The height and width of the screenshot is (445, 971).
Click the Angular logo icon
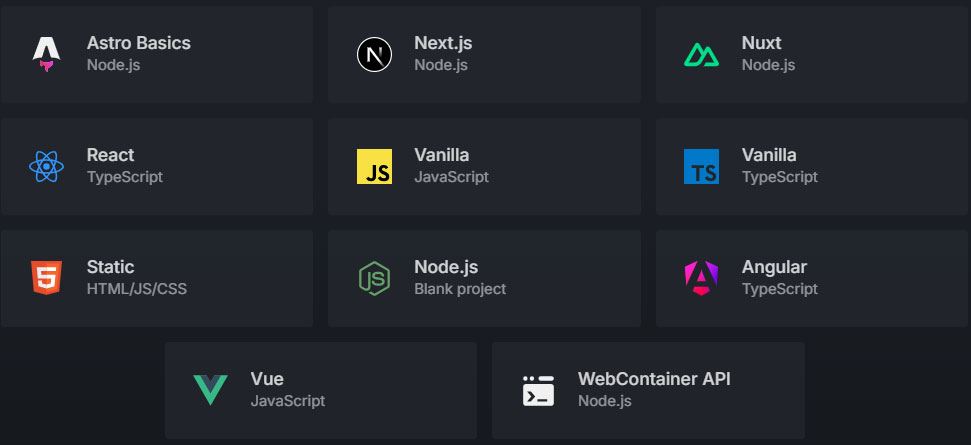pyautogui.click(x=701, y=278)
